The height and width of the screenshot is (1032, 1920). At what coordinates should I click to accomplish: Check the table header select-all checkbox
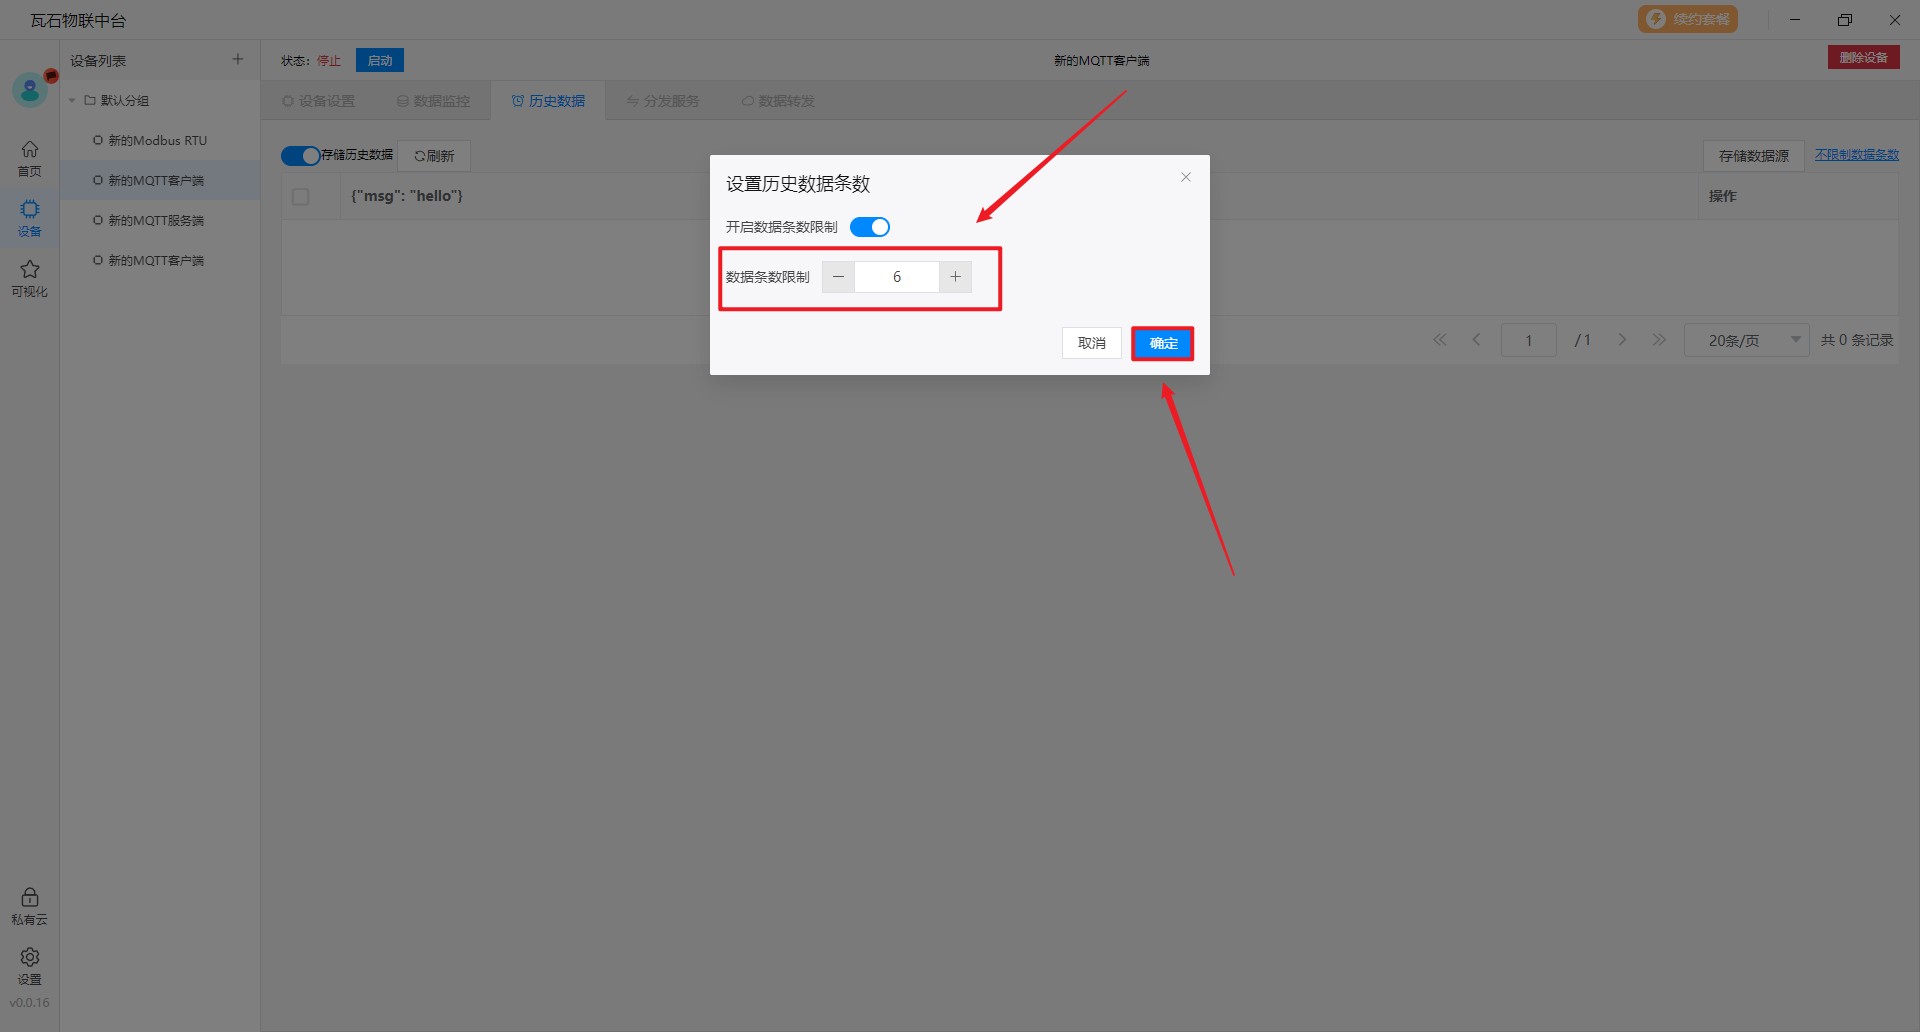(x=300, y=197)
